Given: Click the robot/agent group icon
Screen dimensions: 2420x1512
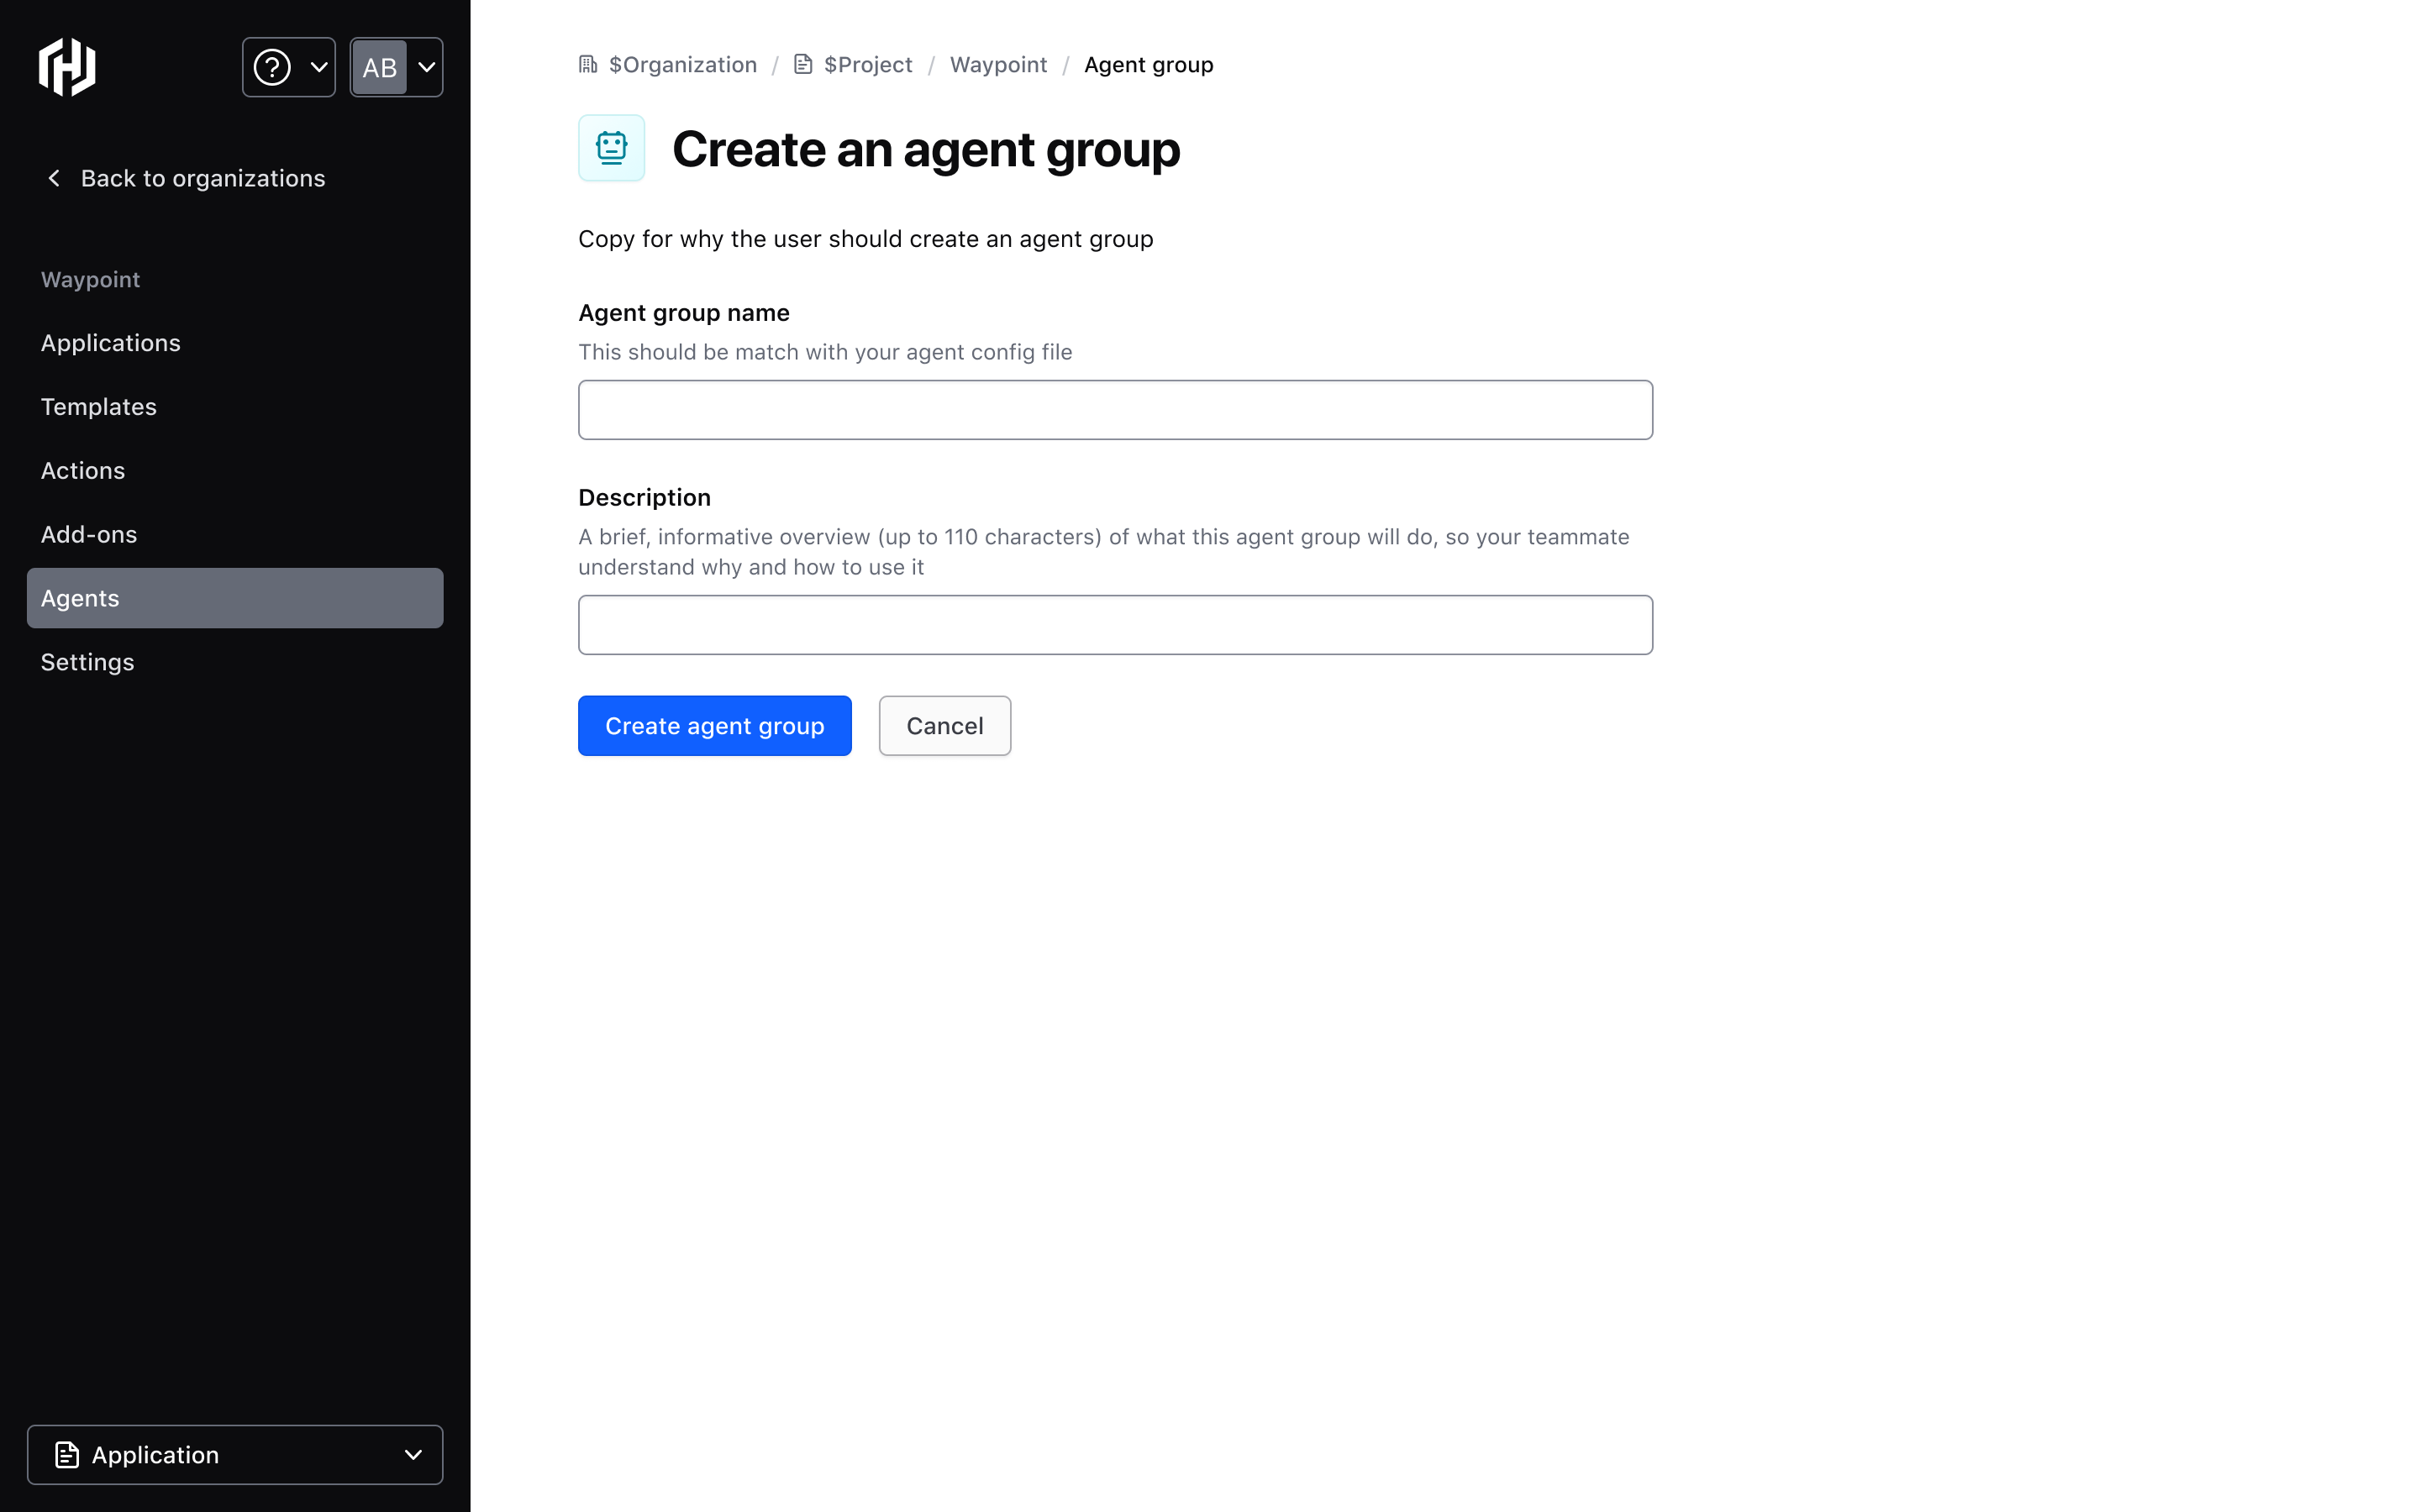Looking at the screenshot, I should click(x=613, y=148).
